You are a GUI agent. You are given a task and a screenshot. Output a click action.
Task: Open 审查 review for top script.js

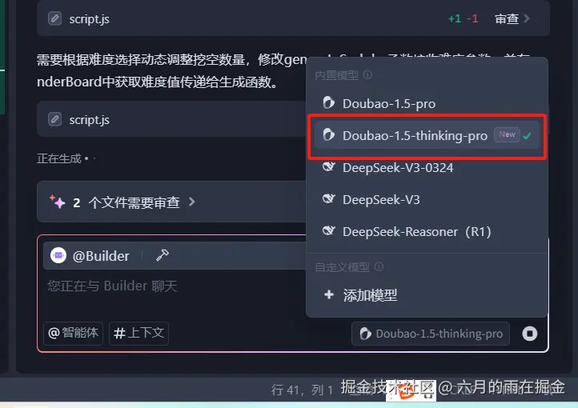coord(512,18)
